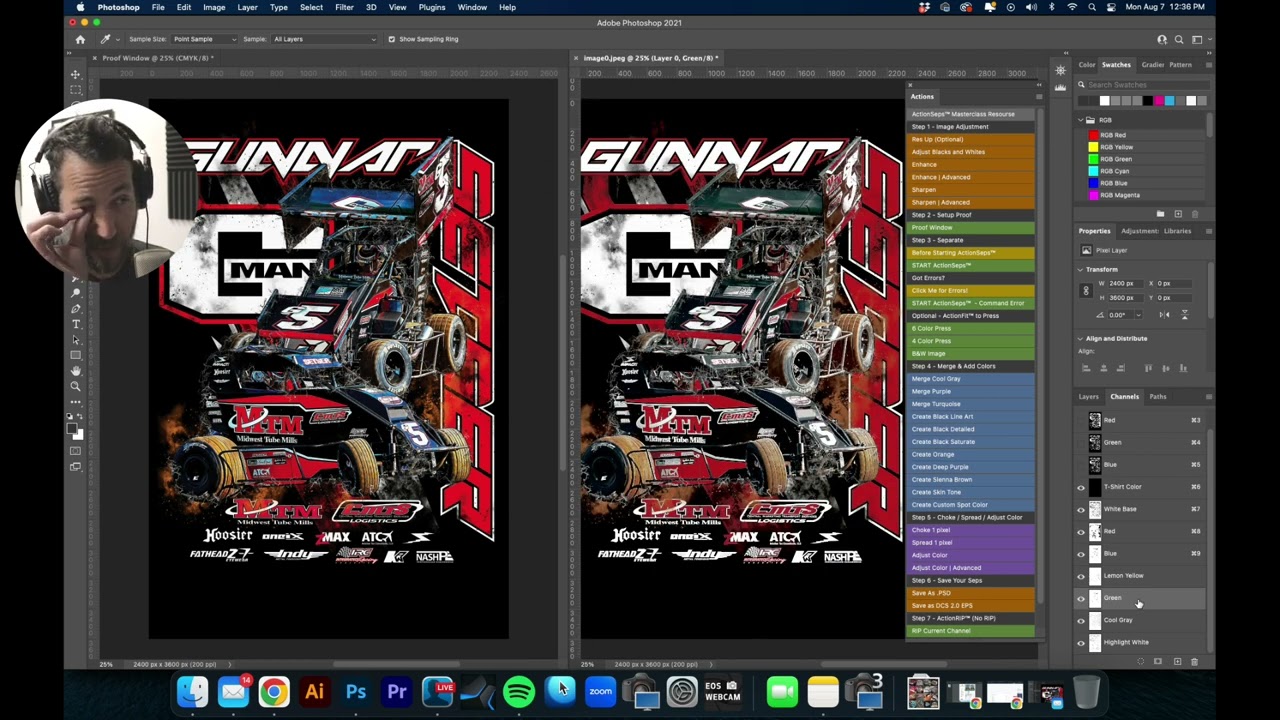The height and width of the screenshot is (720, 1280).
Task: Open Adobe Illustrator from the dock
Action: pyautogui.click(x=314, y=691)
